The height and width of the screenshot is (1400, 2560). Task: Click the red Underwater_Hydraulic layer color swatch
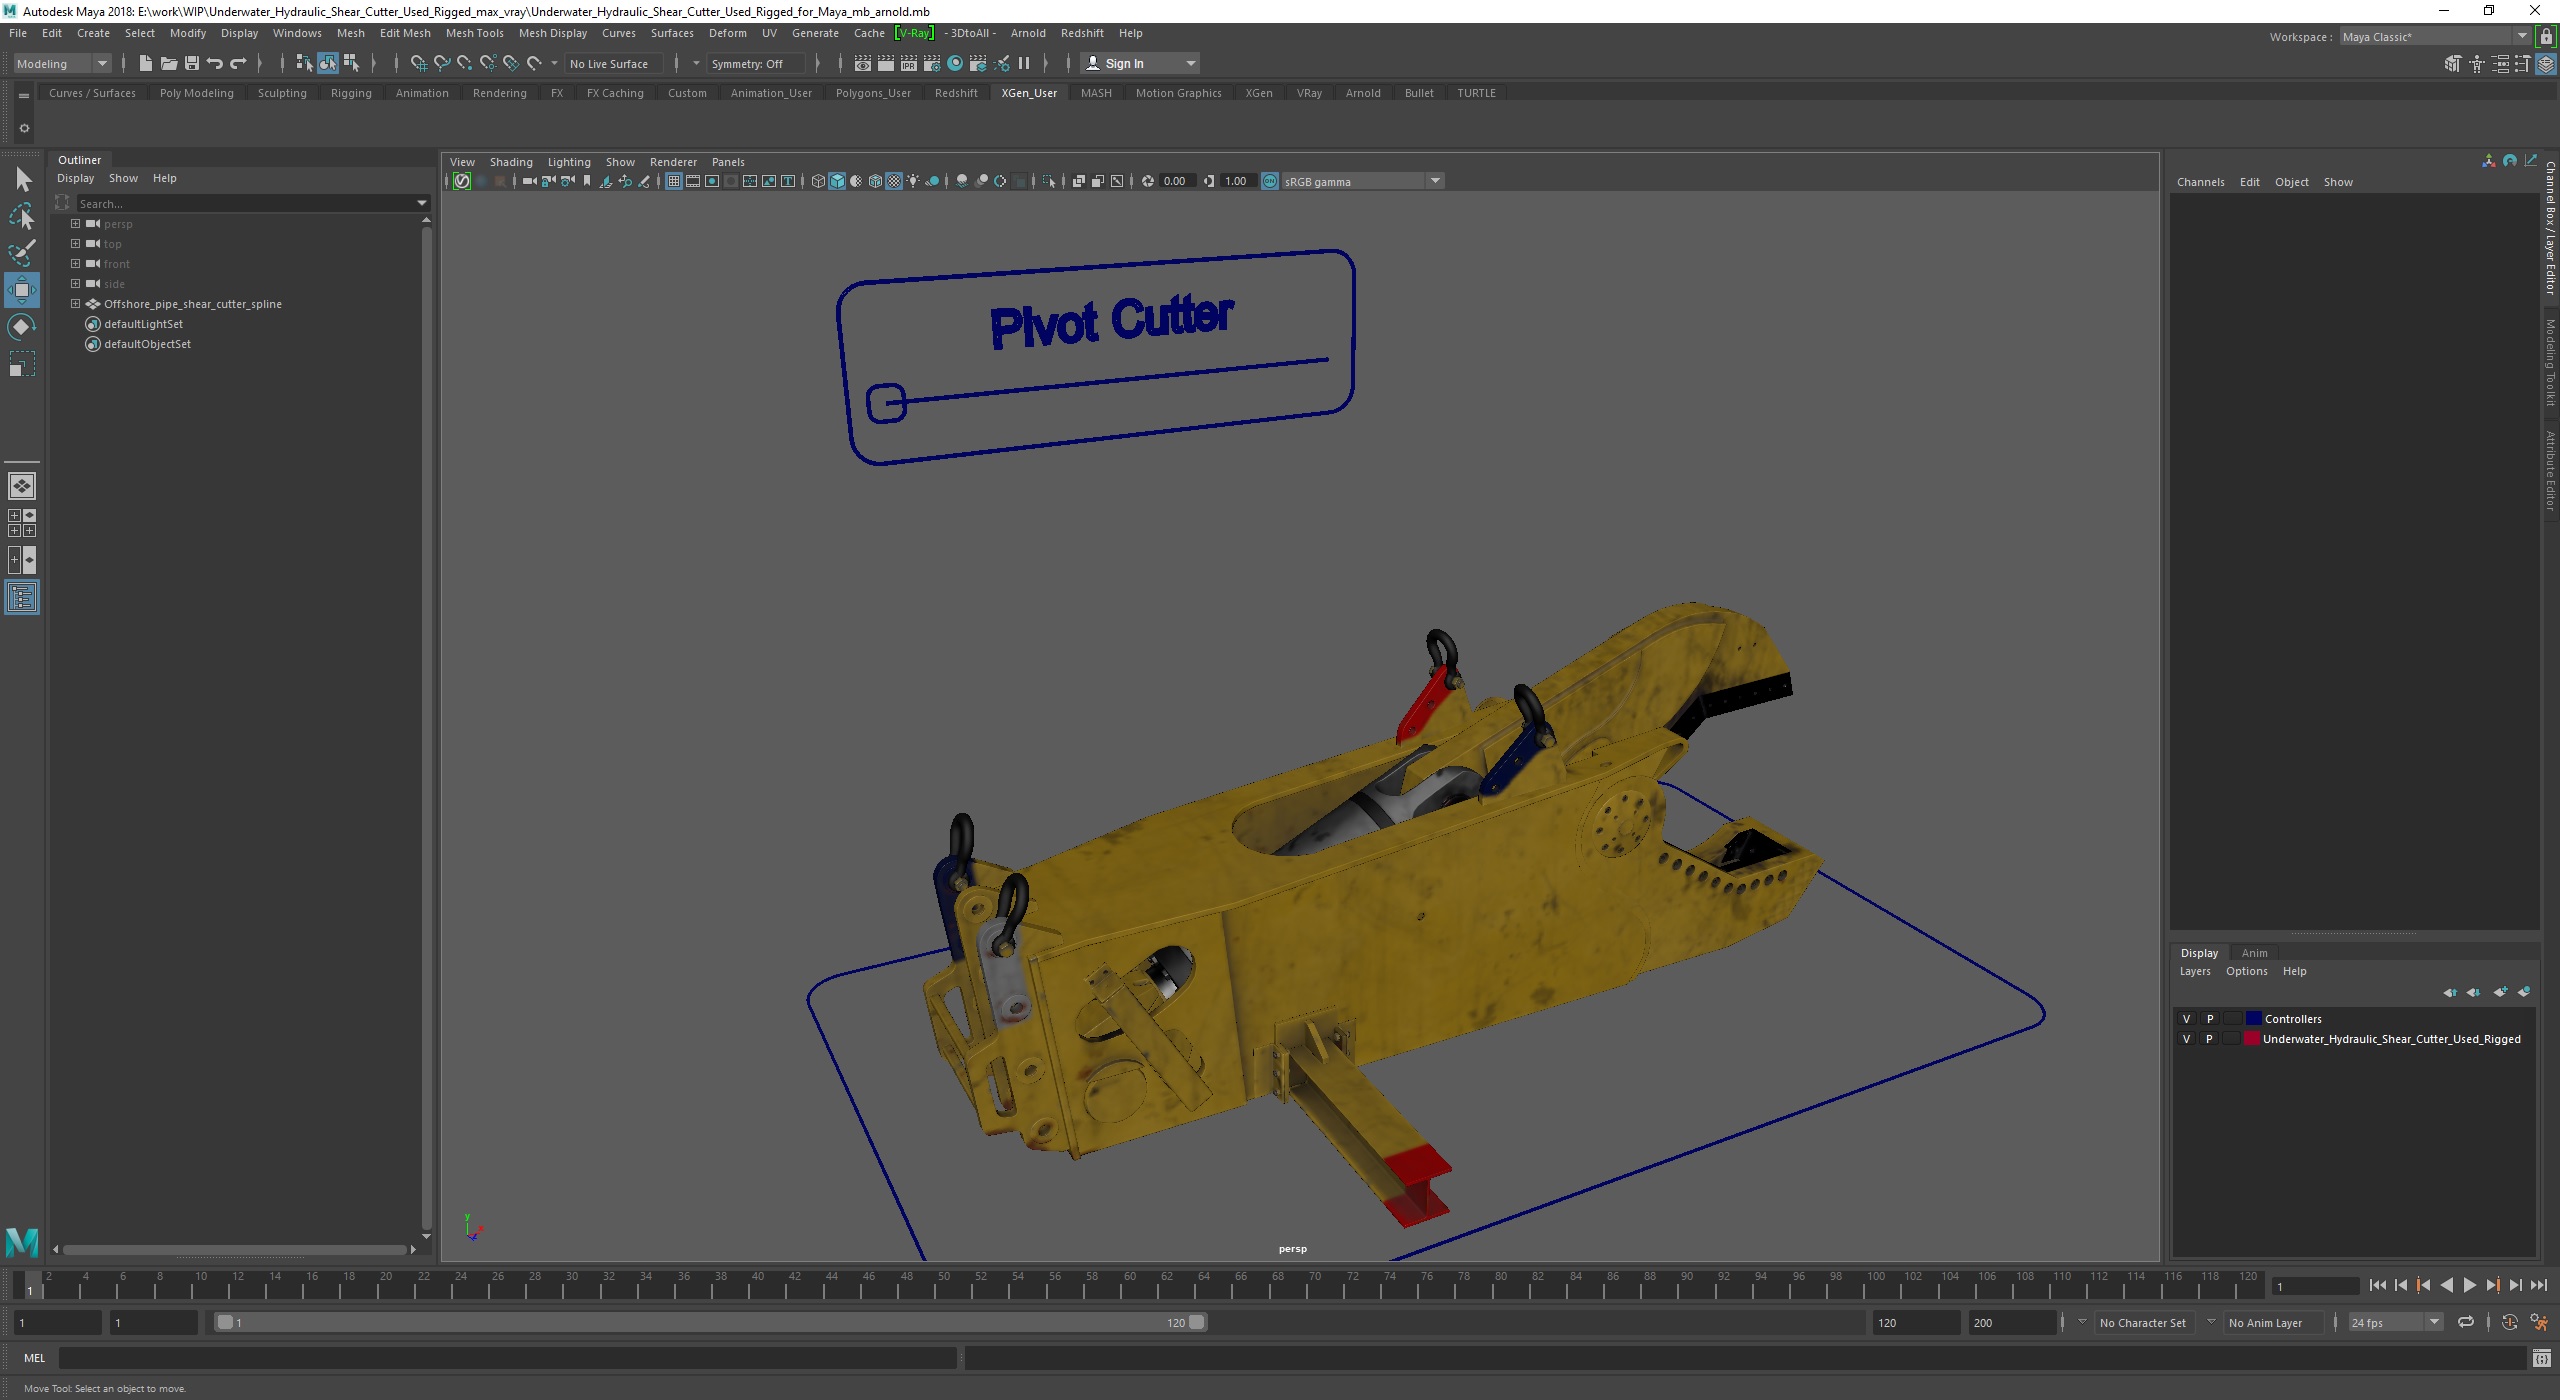pyautogui.click(x=2253, y=1039)
